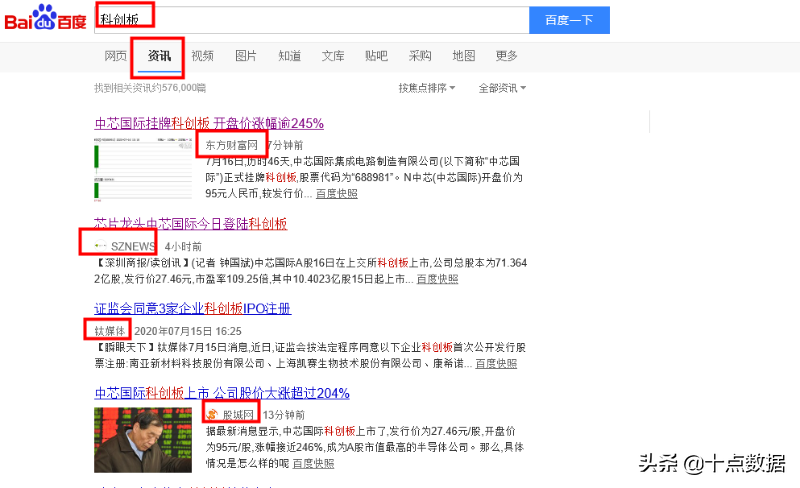Click the 东方财富网 source label
This screenshot has width=800, height=488.
point(232,145)
